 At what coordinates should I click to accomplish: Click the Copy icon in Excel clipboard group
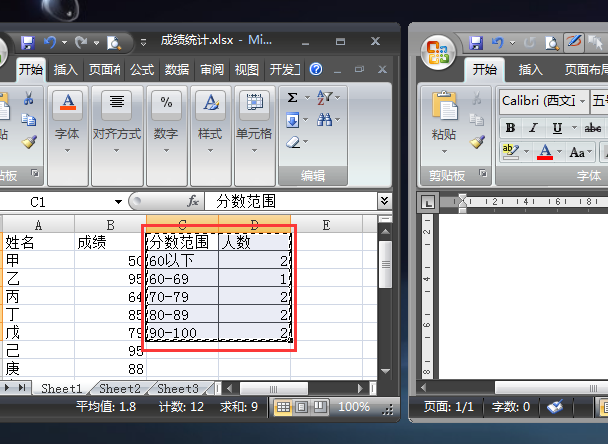(x=29, y=120)
